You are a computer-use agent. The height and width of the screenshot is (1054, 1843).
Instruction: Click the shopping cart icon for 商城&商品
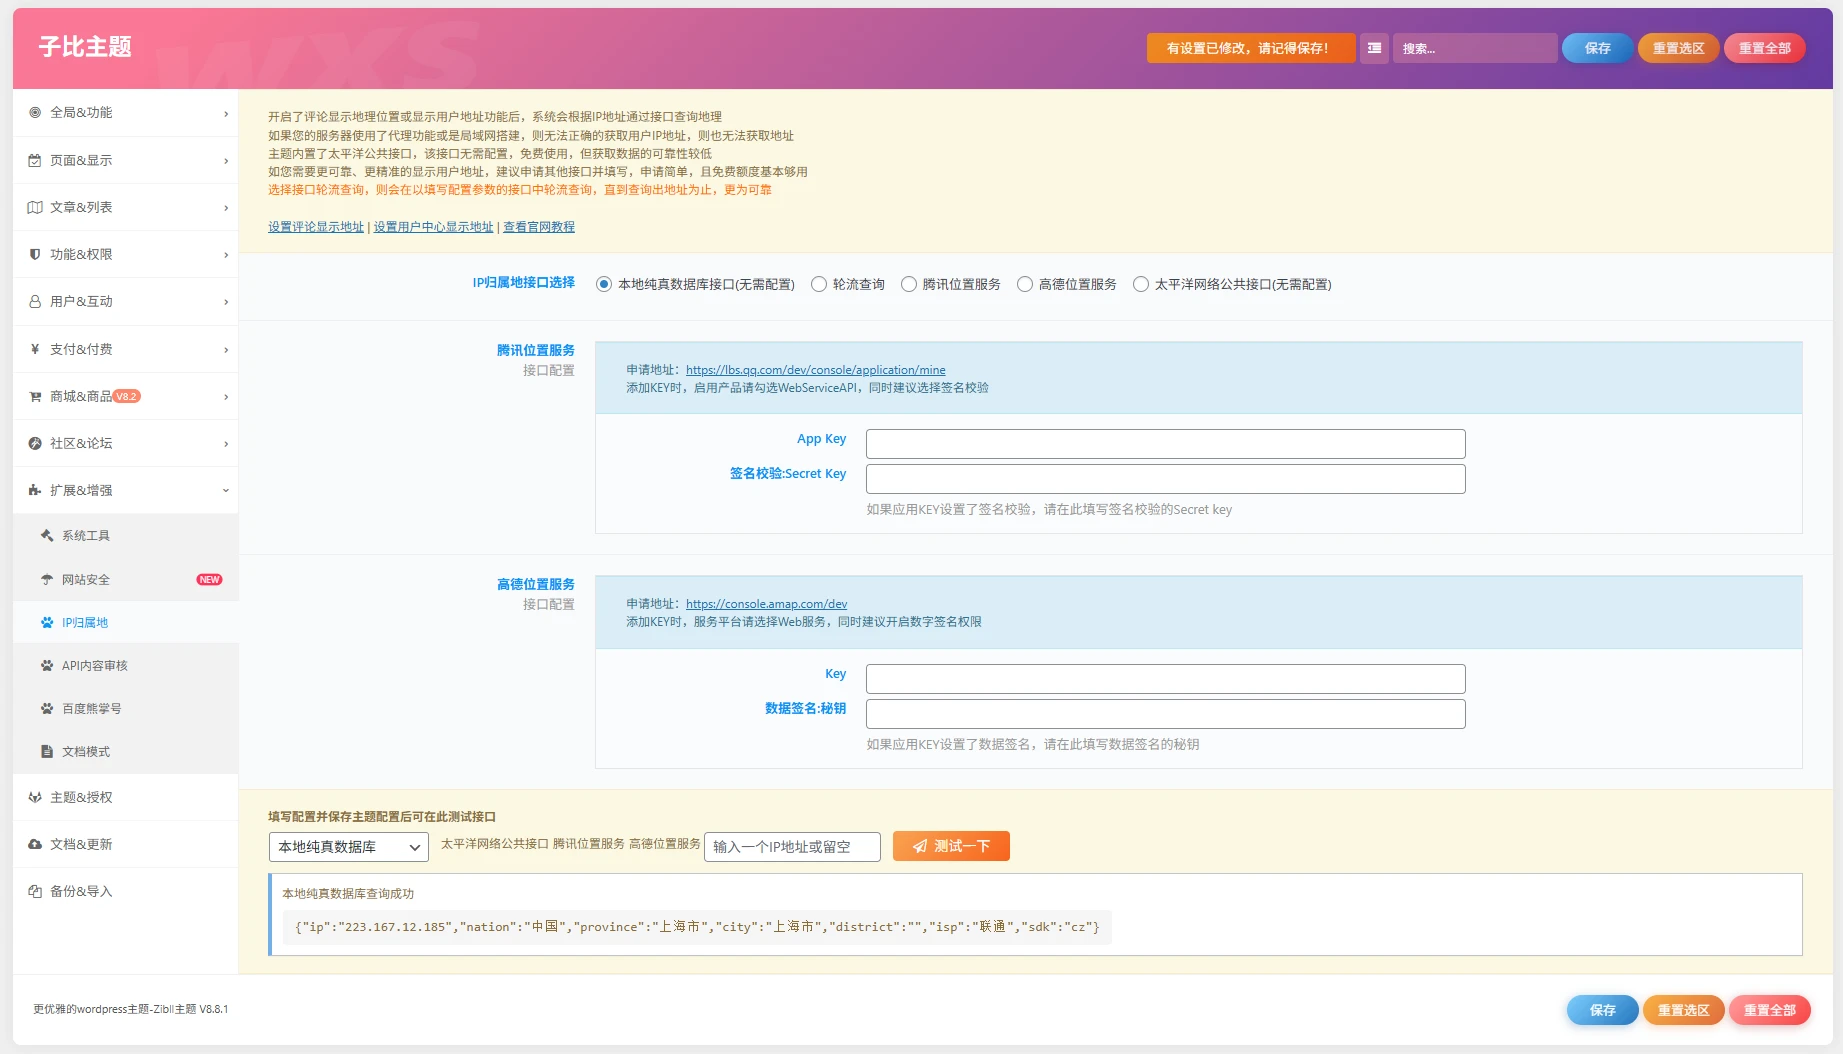(35, 397)
